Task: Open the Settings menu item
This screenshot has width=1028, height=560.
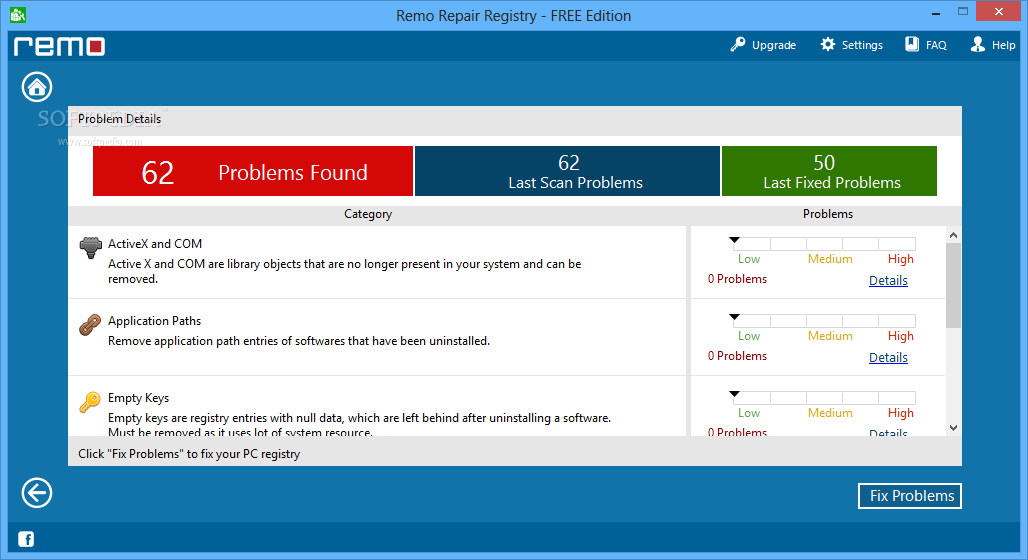Action: tap(852, 45)
